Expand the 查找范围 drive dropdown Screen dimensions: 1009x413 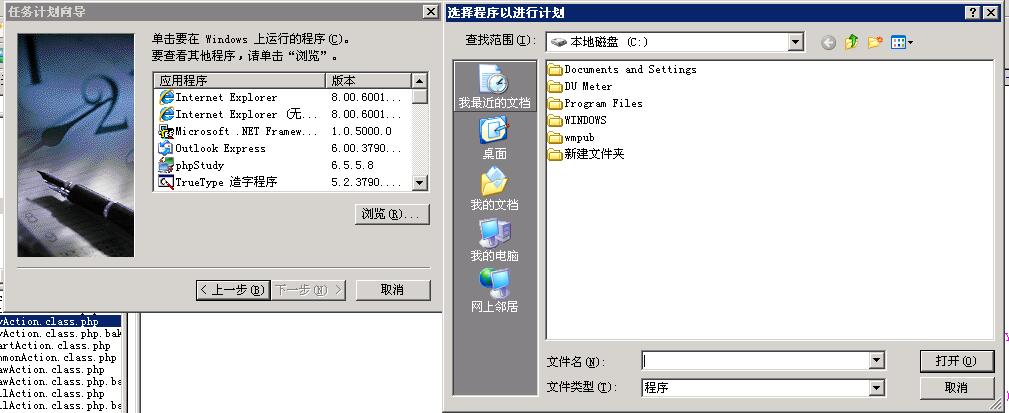coord(796,42)
